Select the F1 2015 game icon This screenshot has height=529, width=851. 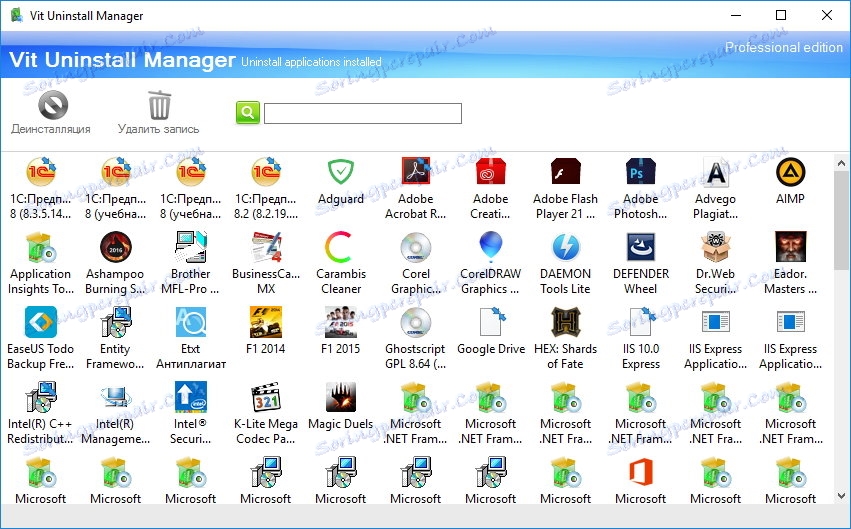click(340, 322)
